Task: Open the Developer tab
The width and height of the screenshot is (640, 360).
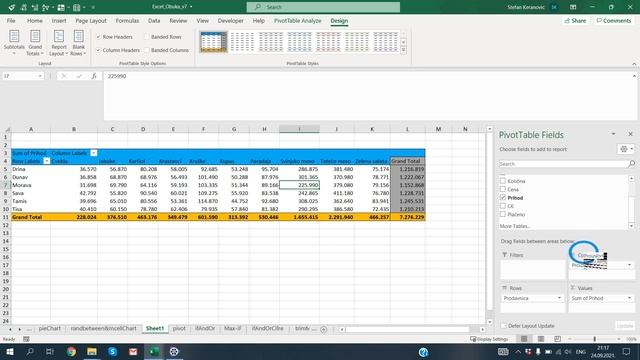Action: [231, 20]
